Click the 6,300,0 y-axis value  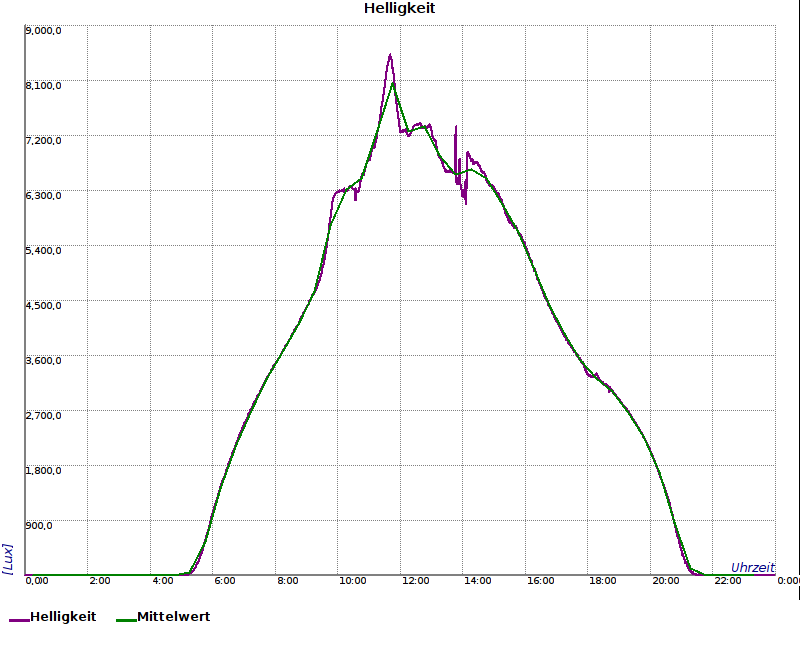43,196
